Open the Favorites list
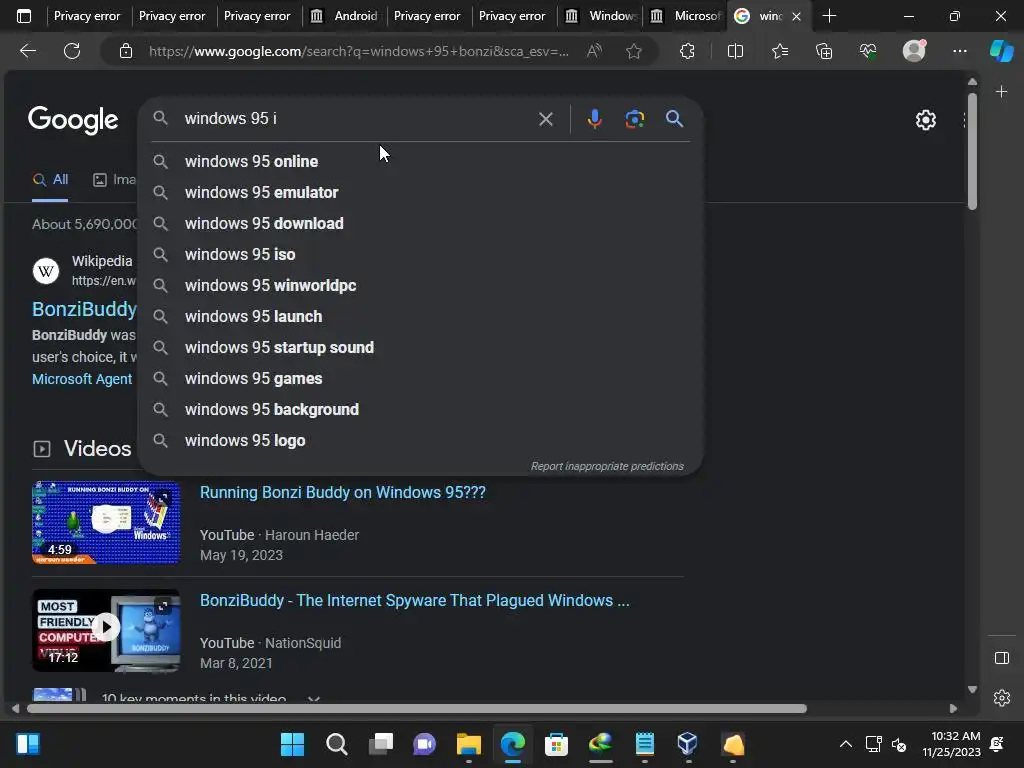 coord(780,51)
